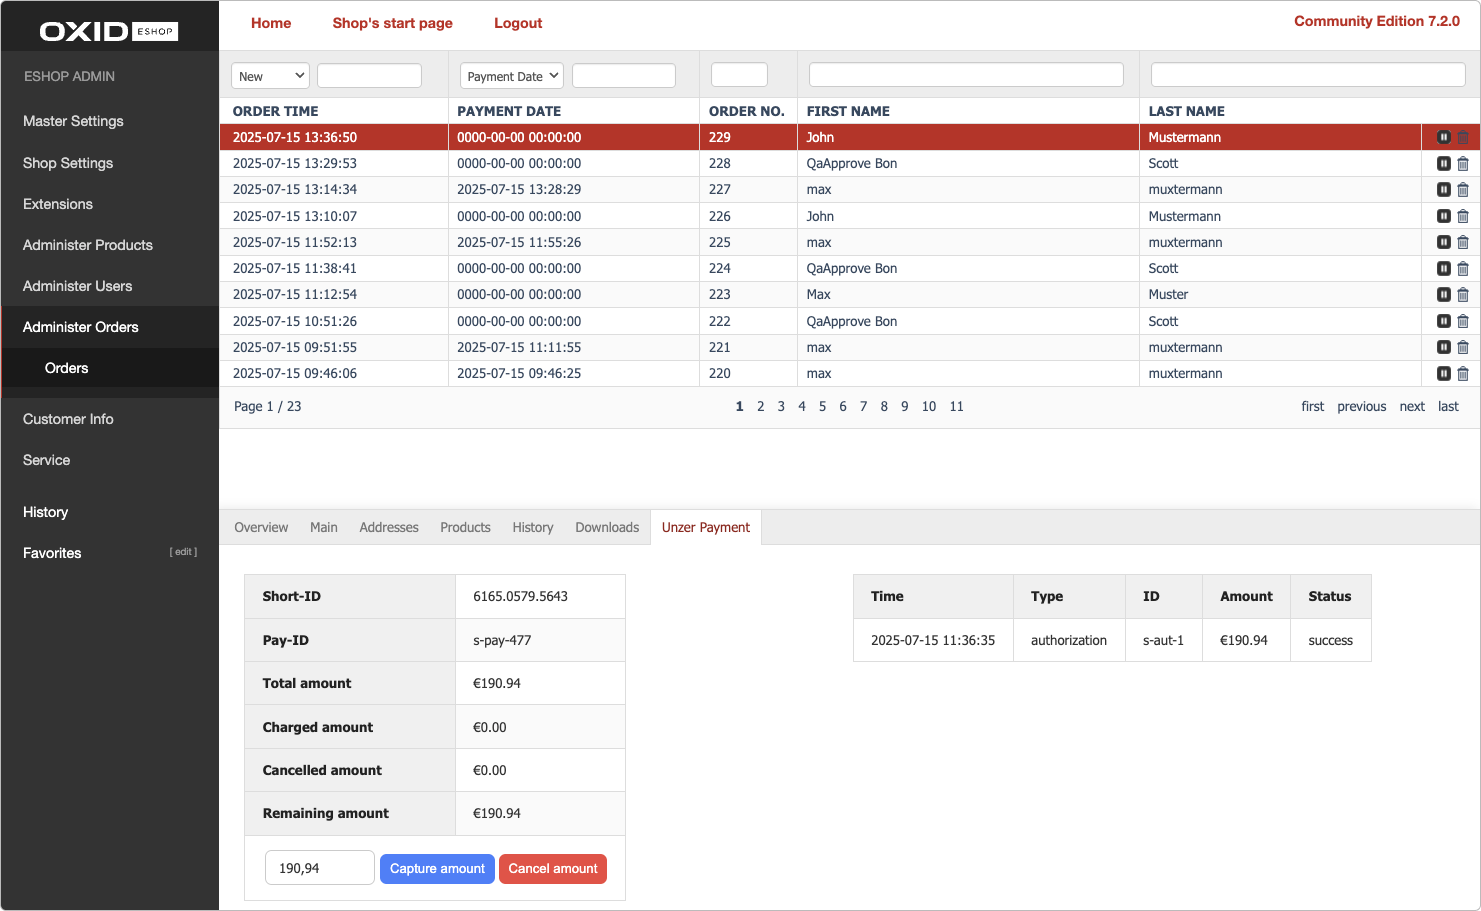This screenshot has height=911, width=1481.
Task: Delete order 229 with the trash icon
Action: (x=1463, y=137)
